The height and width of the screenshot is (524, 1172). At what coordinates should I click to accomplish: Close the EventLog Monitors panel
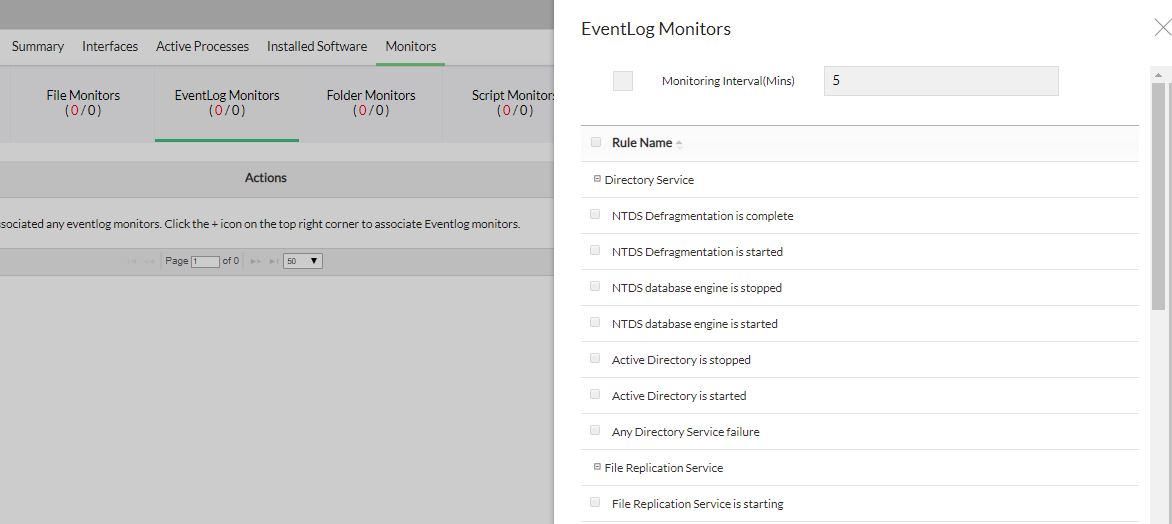coord(1162,28)
